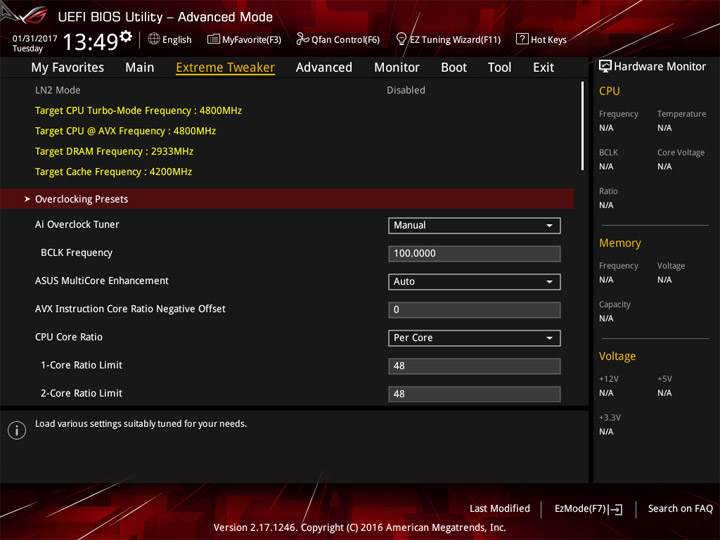Click Target CPU @ AVX Frequency text
The height and width of the screenshot is (540, 720).
point(125,131)
